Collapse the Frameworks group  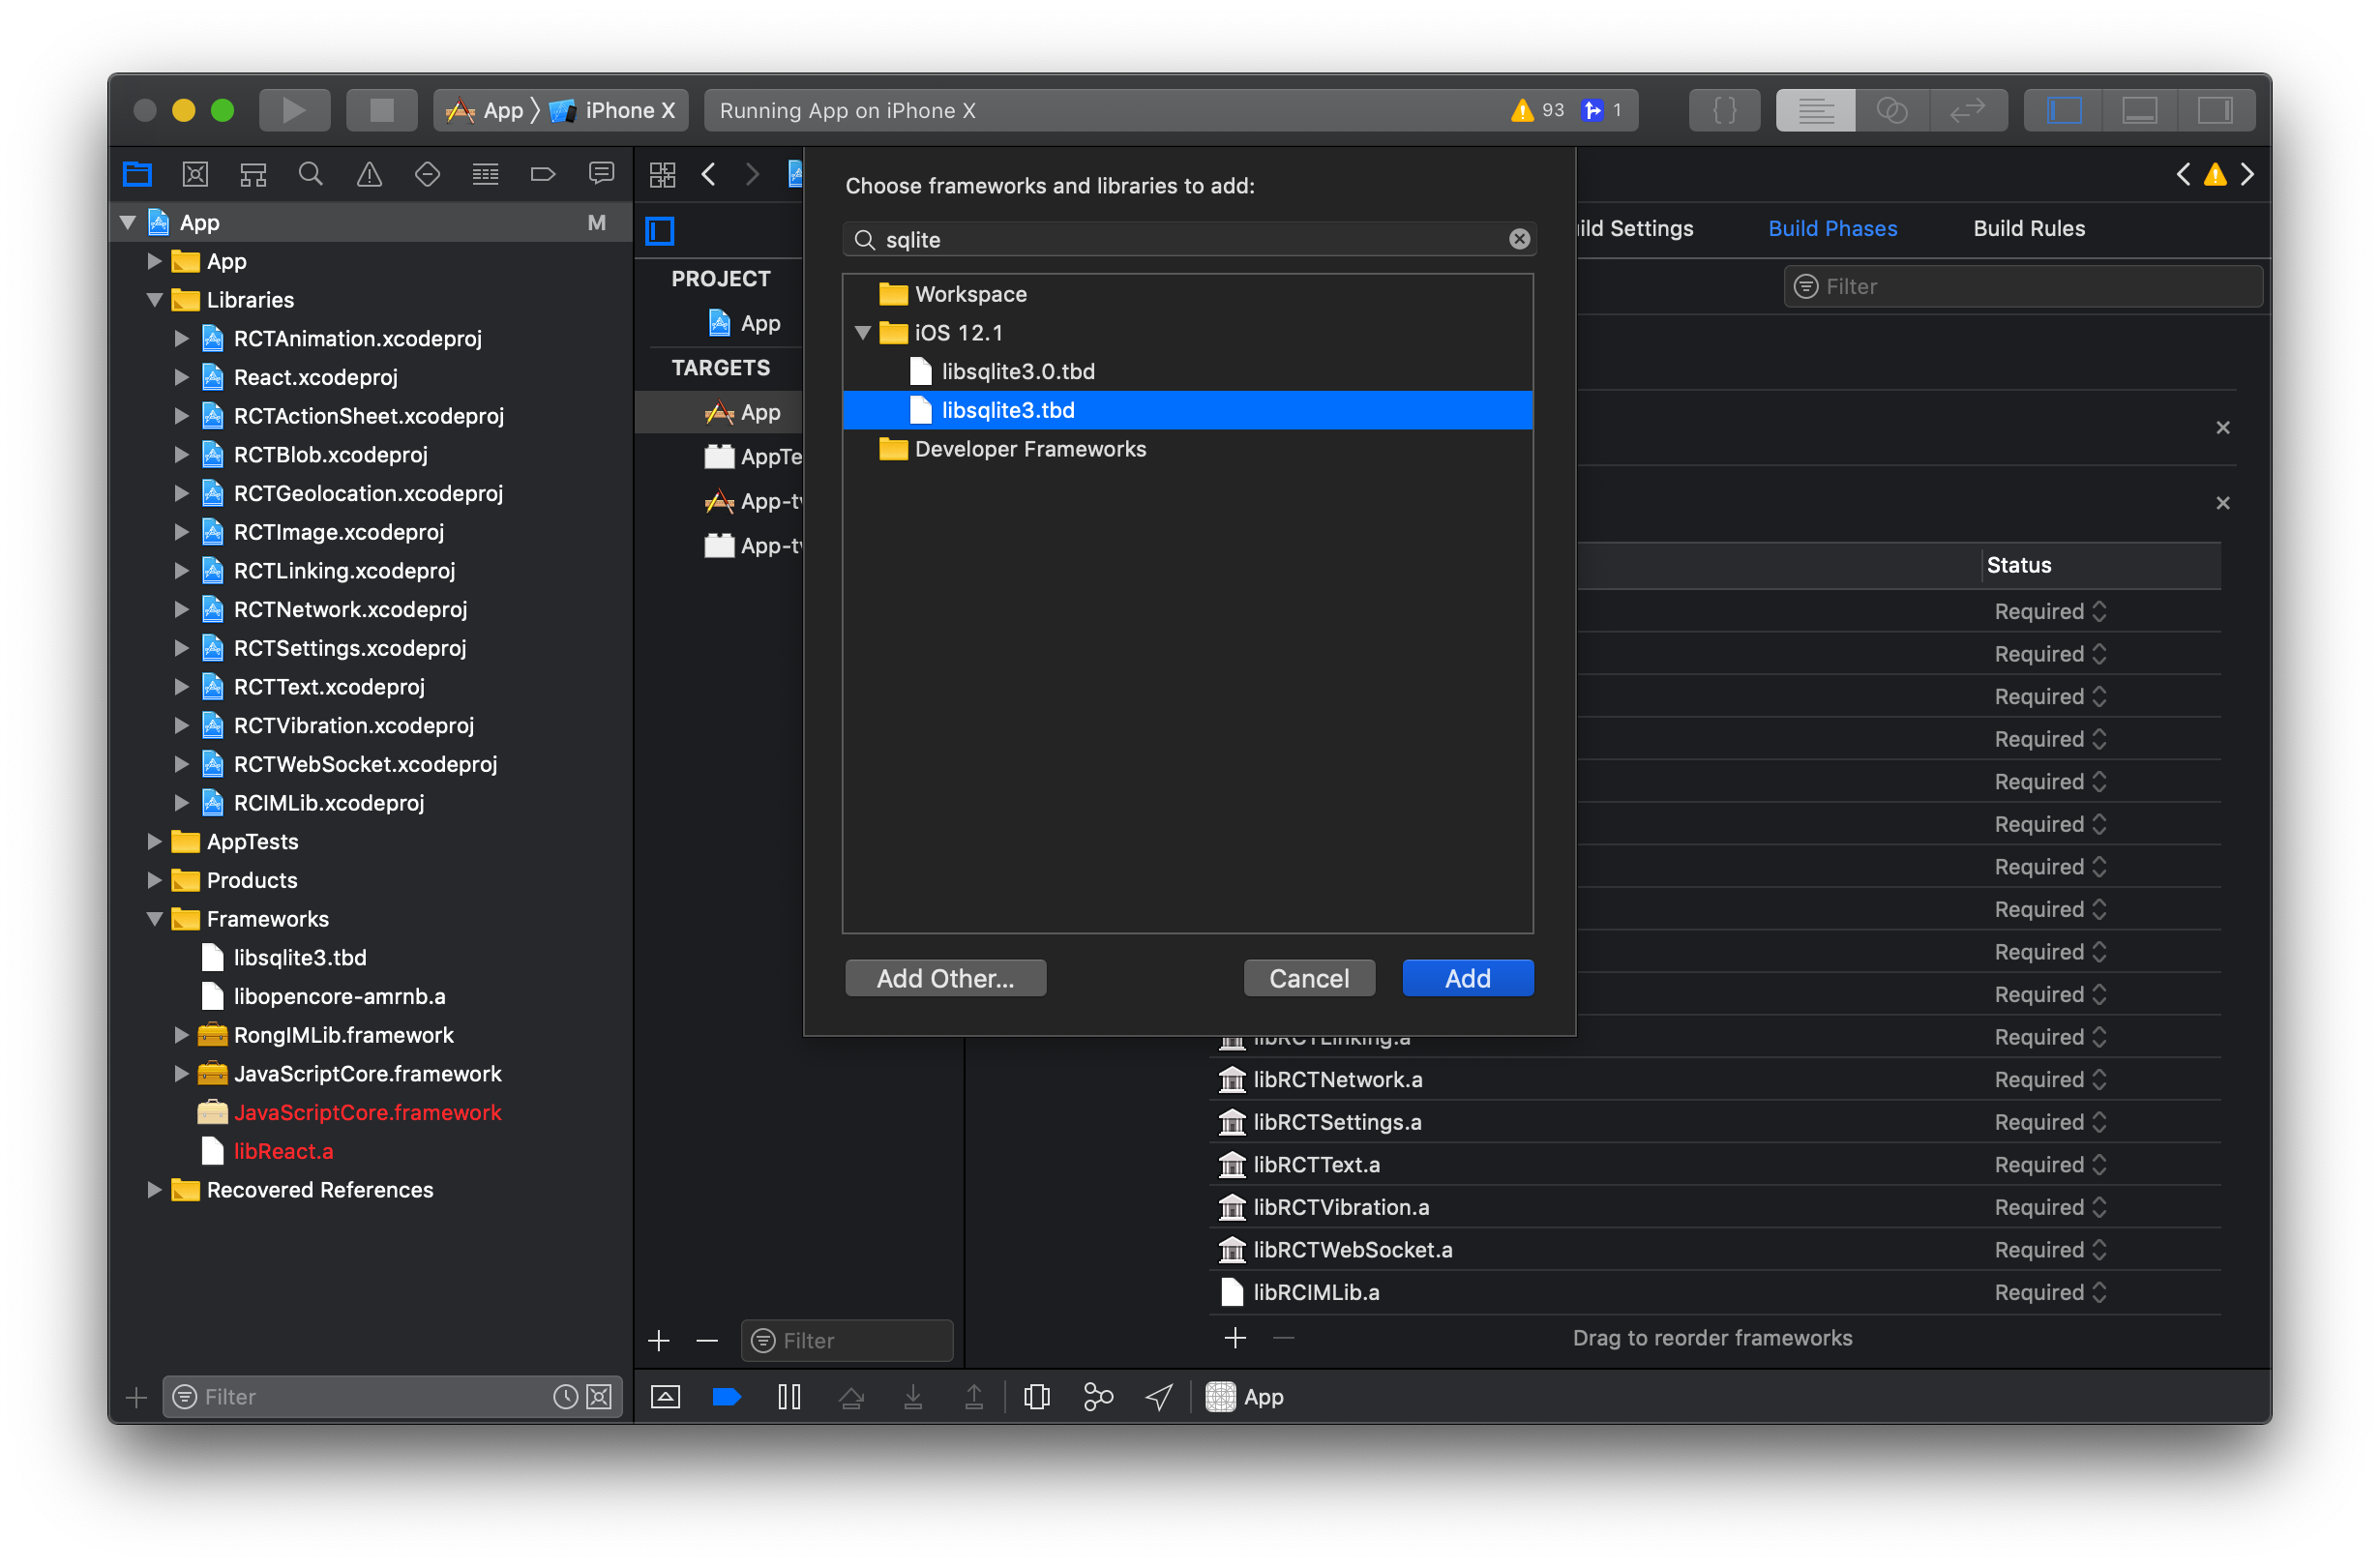pos(154,919)
